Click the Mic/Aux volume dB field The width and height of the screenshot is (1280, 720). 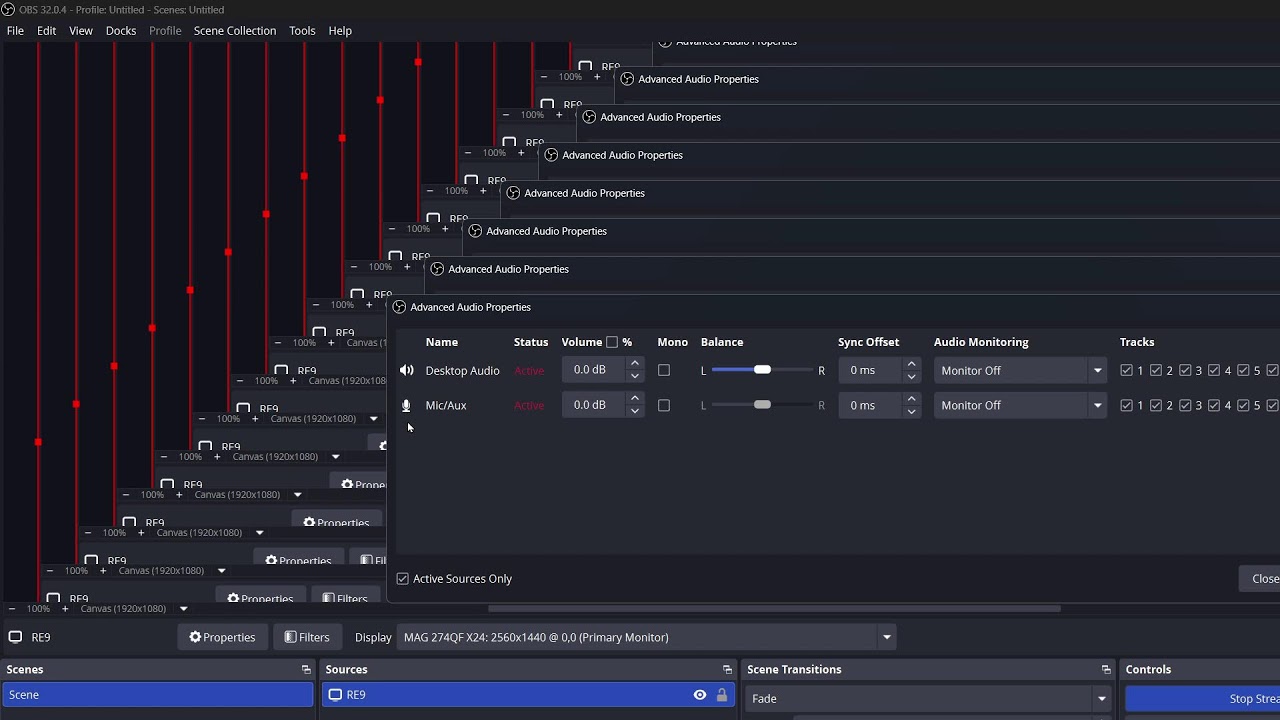point(595,405)
